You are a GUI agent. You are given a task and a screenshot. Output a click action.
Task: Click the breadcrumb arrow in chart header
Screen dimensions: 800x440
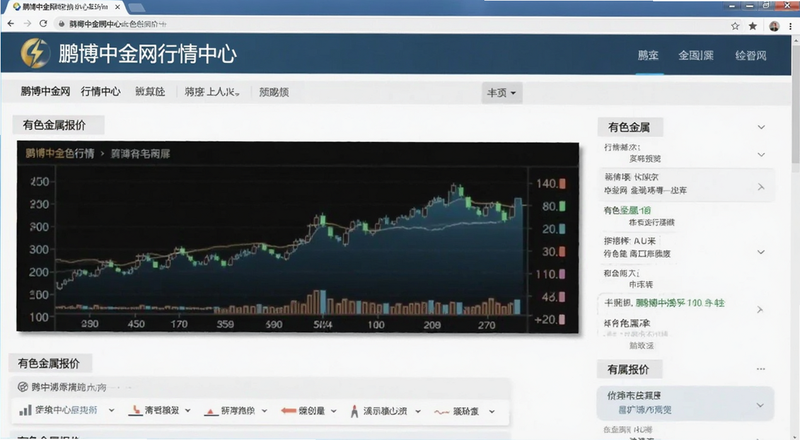102,153
